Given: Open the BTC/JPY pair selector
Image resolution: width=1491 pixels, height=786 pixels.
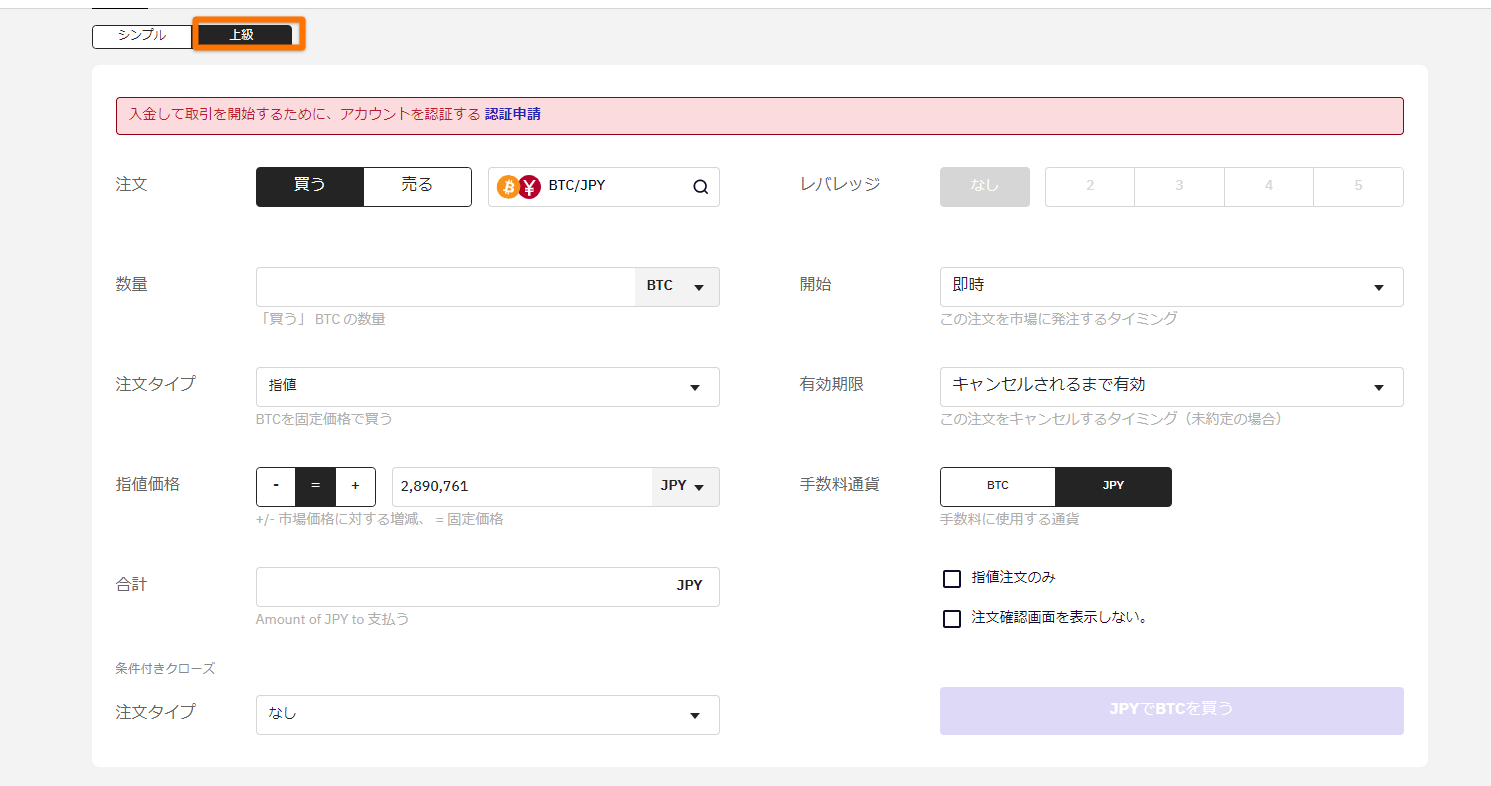Looking at the screenshot, I should point(604,187).
